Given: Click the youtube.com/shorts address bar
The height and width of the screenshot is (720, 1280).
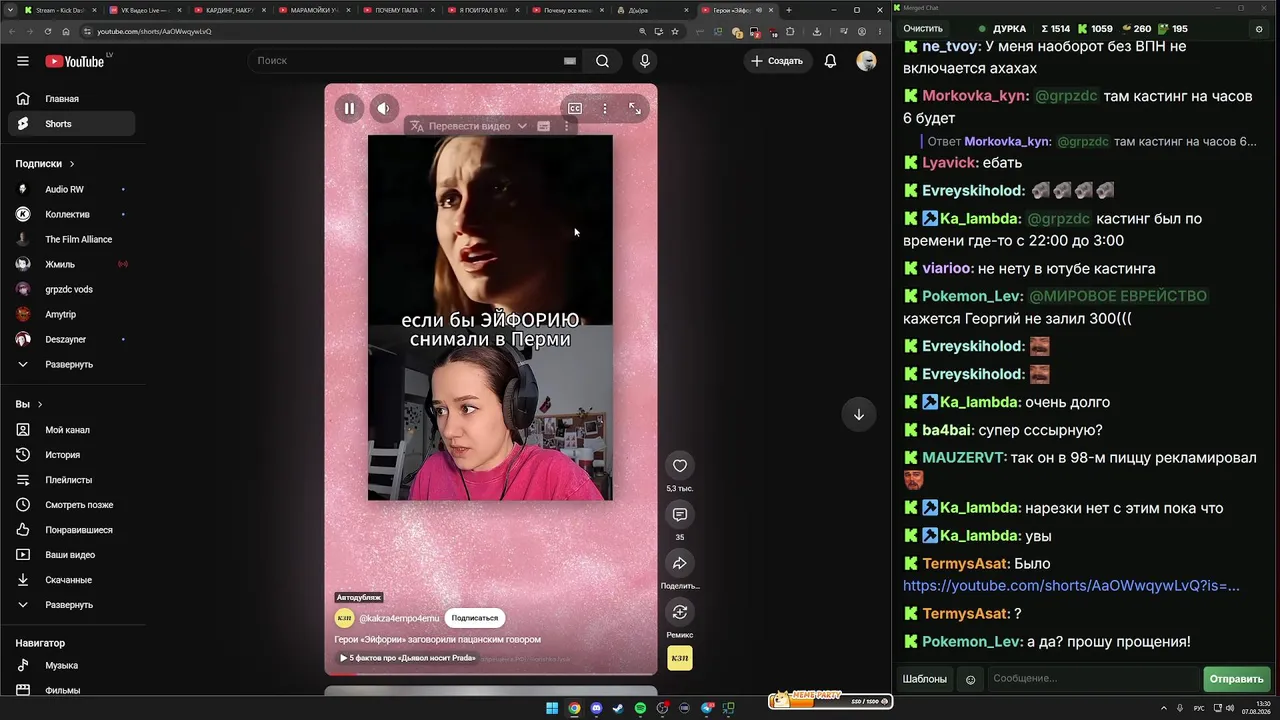Looking at the screenshot, I should 360,31.
